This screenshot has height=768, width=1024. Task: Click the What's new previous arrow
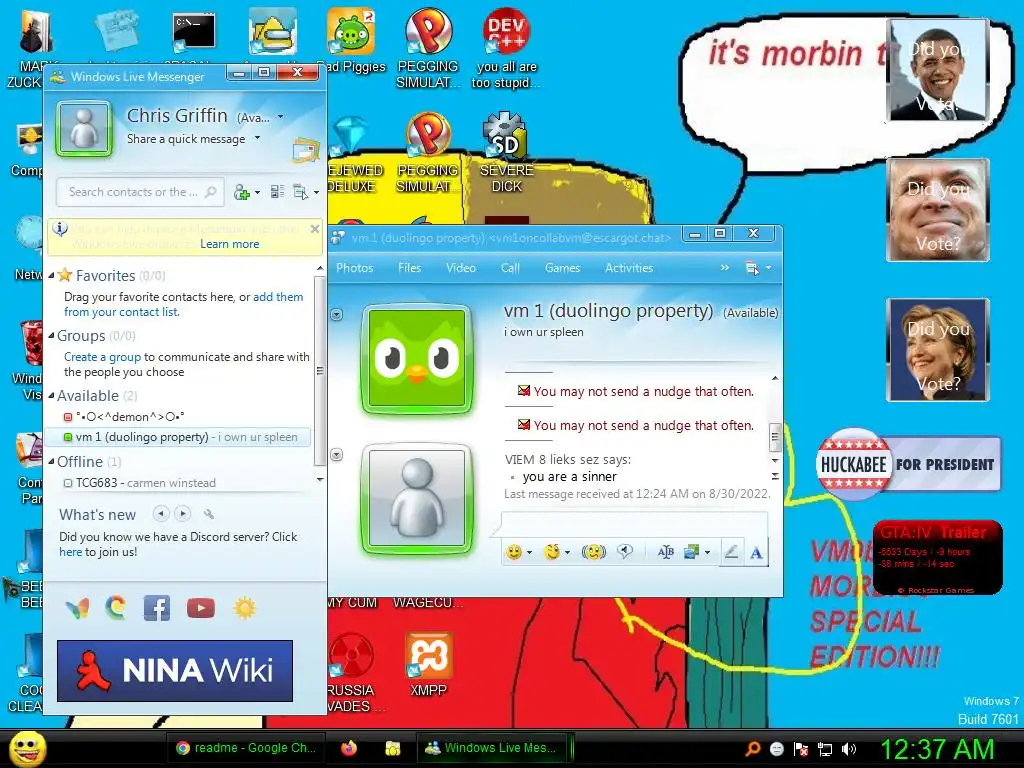161,514
